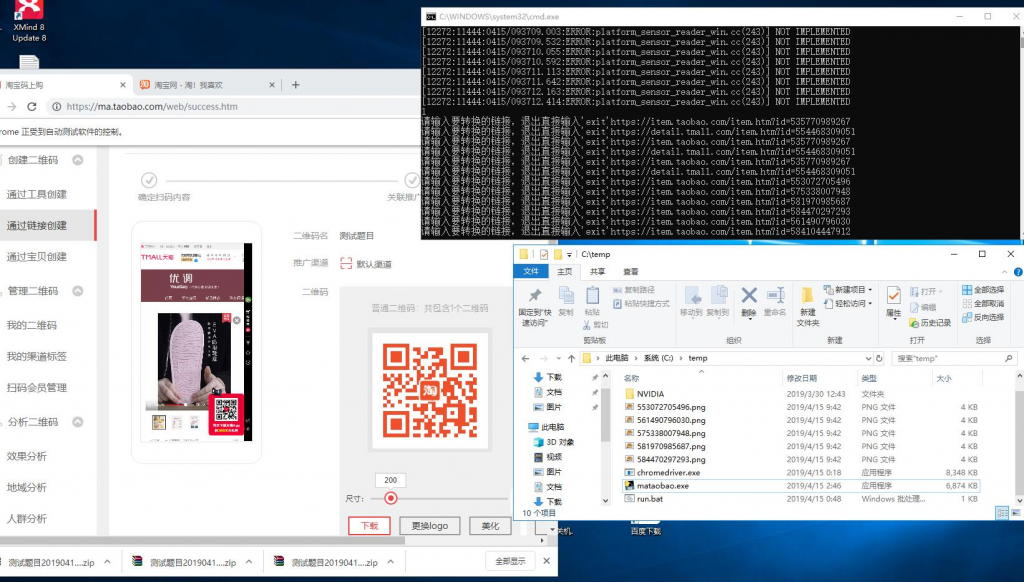This screenshot has width=1024, height=582.
Task: Select the 主页 ribbon tab
Action: (x=564, y=272)
